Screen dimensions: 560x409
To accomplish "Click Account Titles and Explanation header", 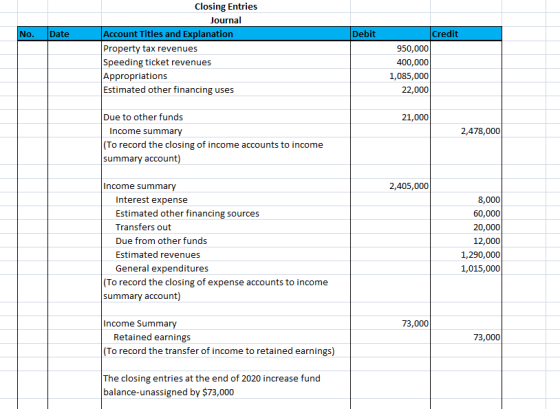I will point(226,34).
